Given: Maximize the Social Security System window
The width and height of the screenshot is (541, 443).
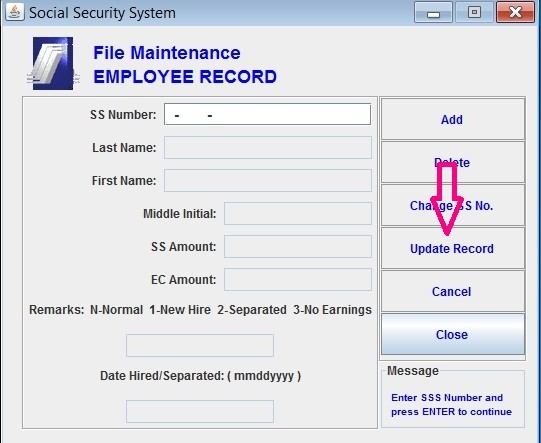Looking at the screenshot, I should pyautogui.click(x=474, y=12).
